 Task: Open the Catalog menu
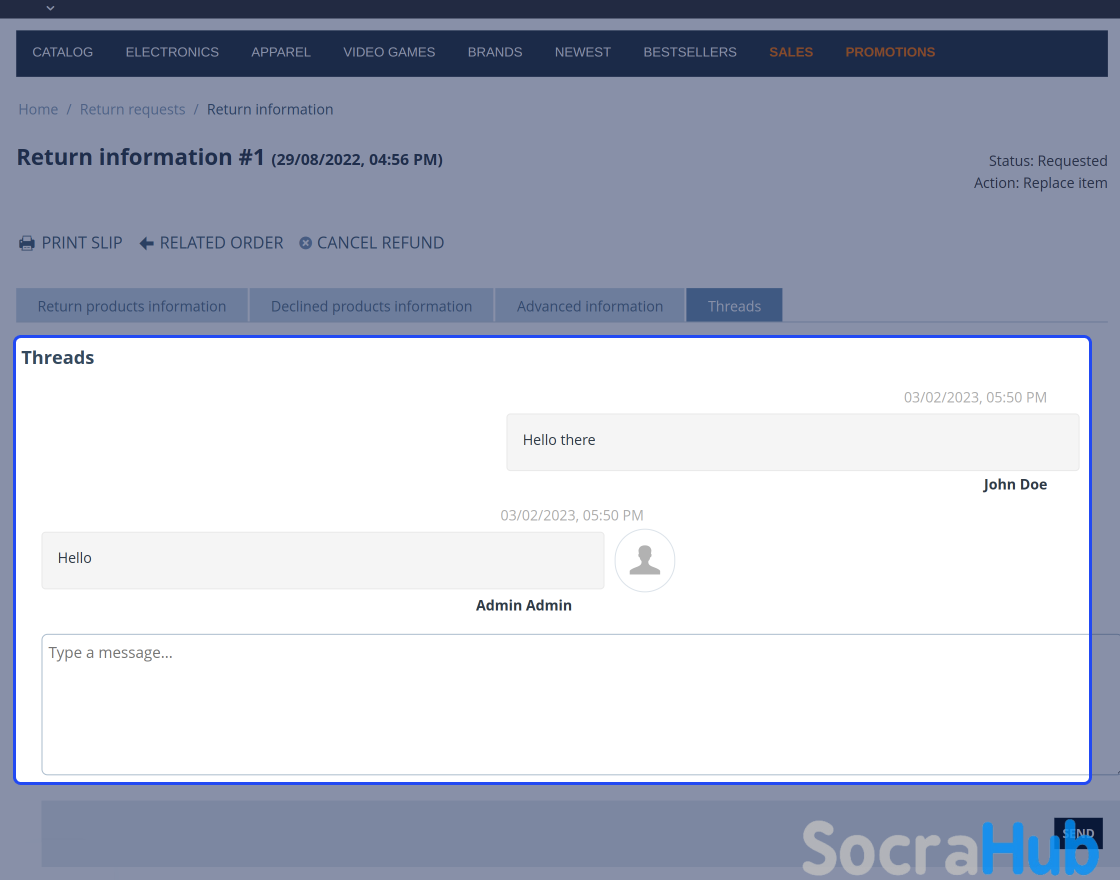(62, 52)
